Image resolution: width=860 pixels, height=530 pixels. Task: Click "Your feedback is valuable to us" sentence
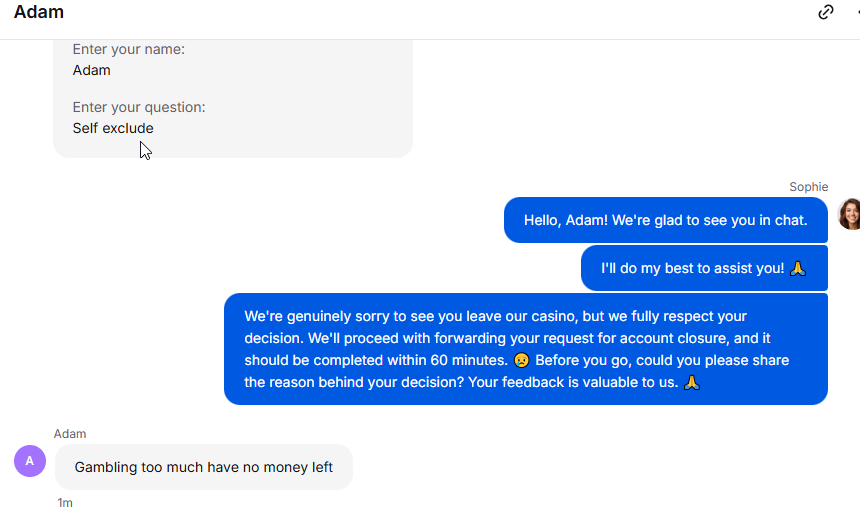coord(573,382)
